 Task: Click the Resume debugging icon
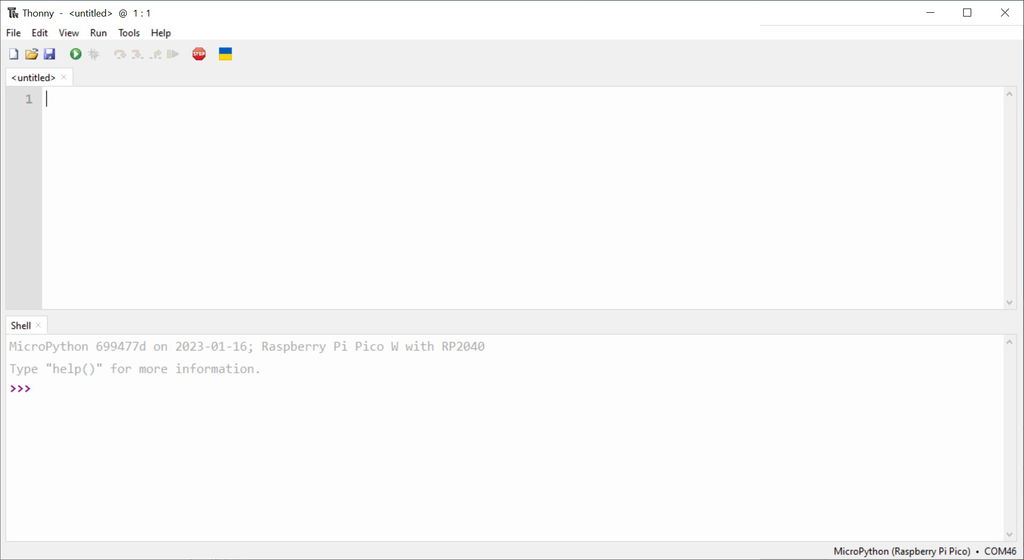click(173, 54)
